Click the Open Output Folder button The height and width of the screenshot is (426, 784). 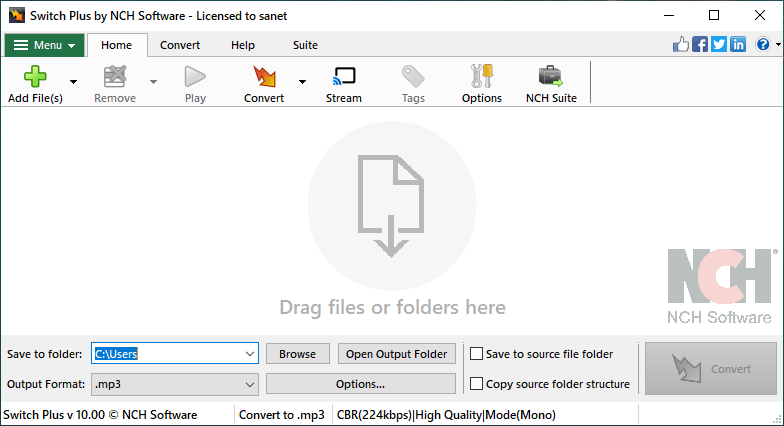coord(396,354)
